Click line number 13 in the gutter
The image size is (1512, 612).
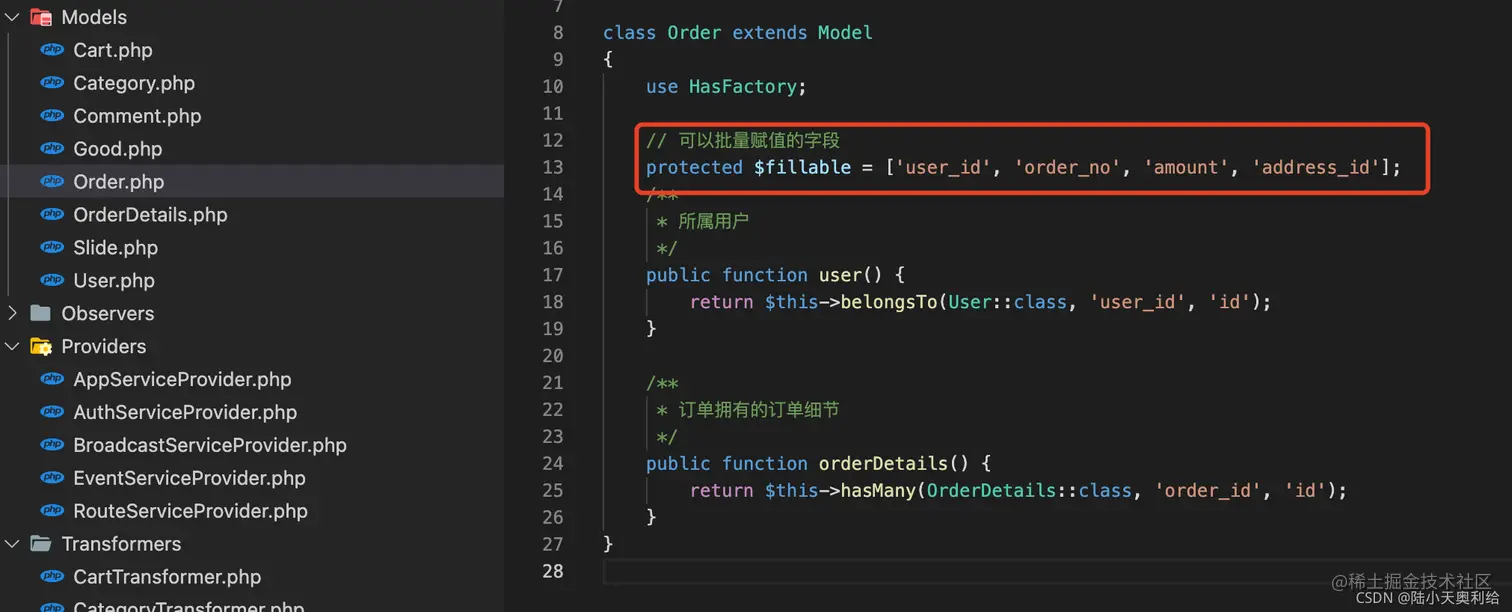pos(553,167)
